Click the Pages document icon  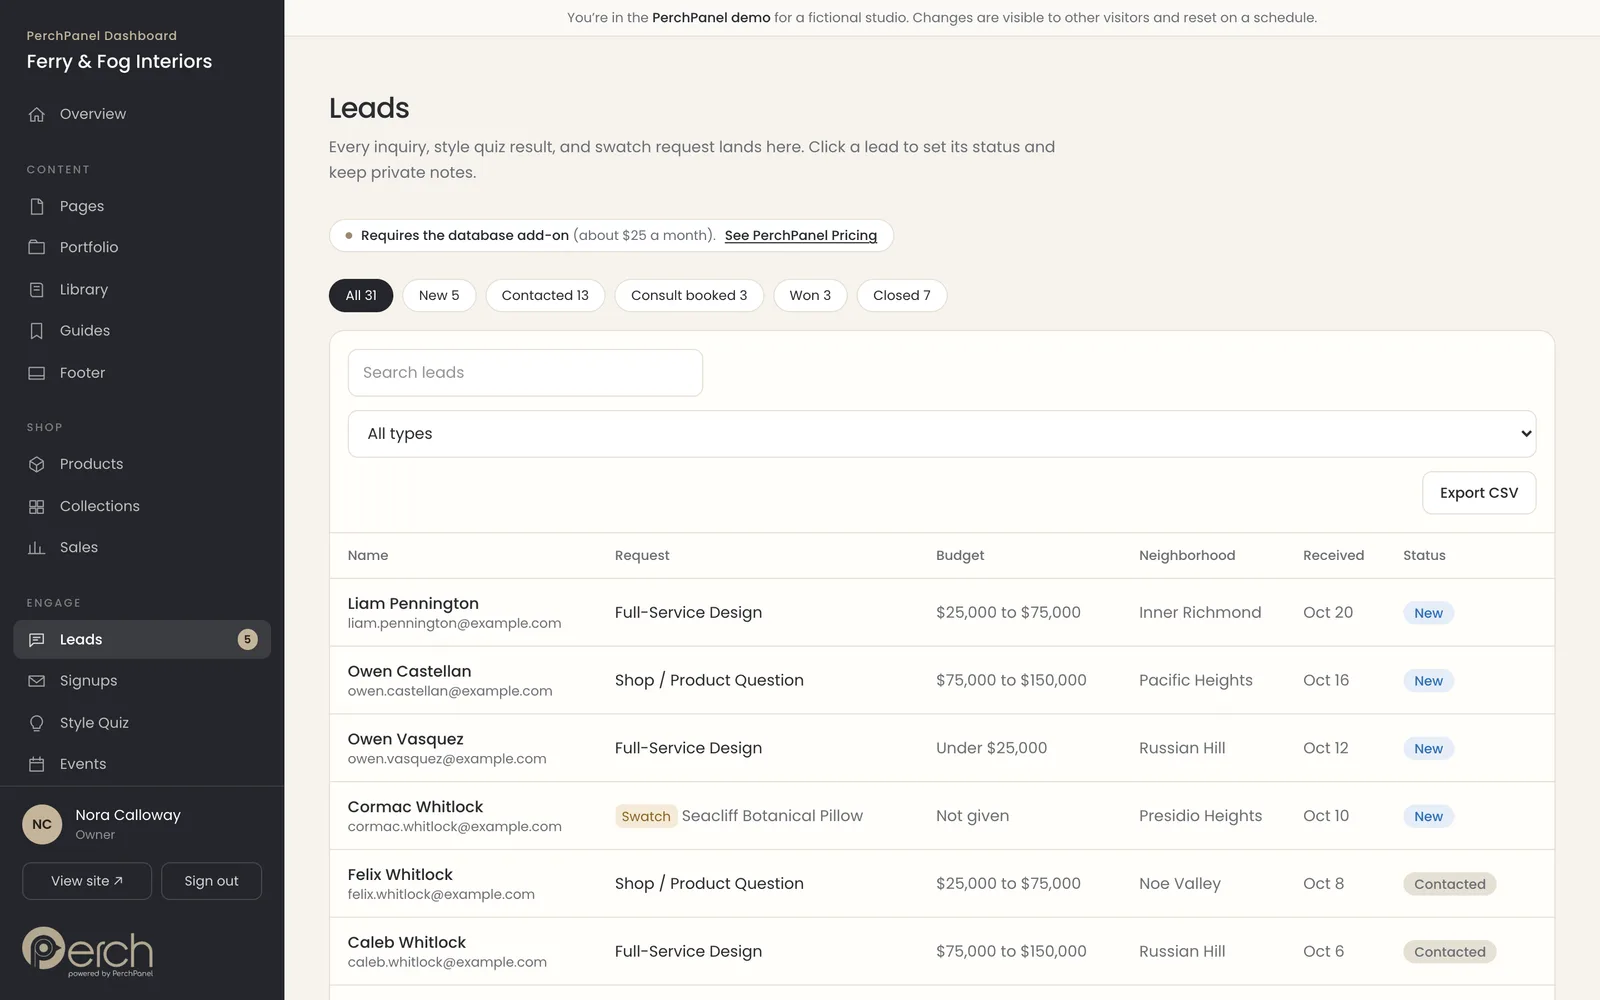point(37,206)
